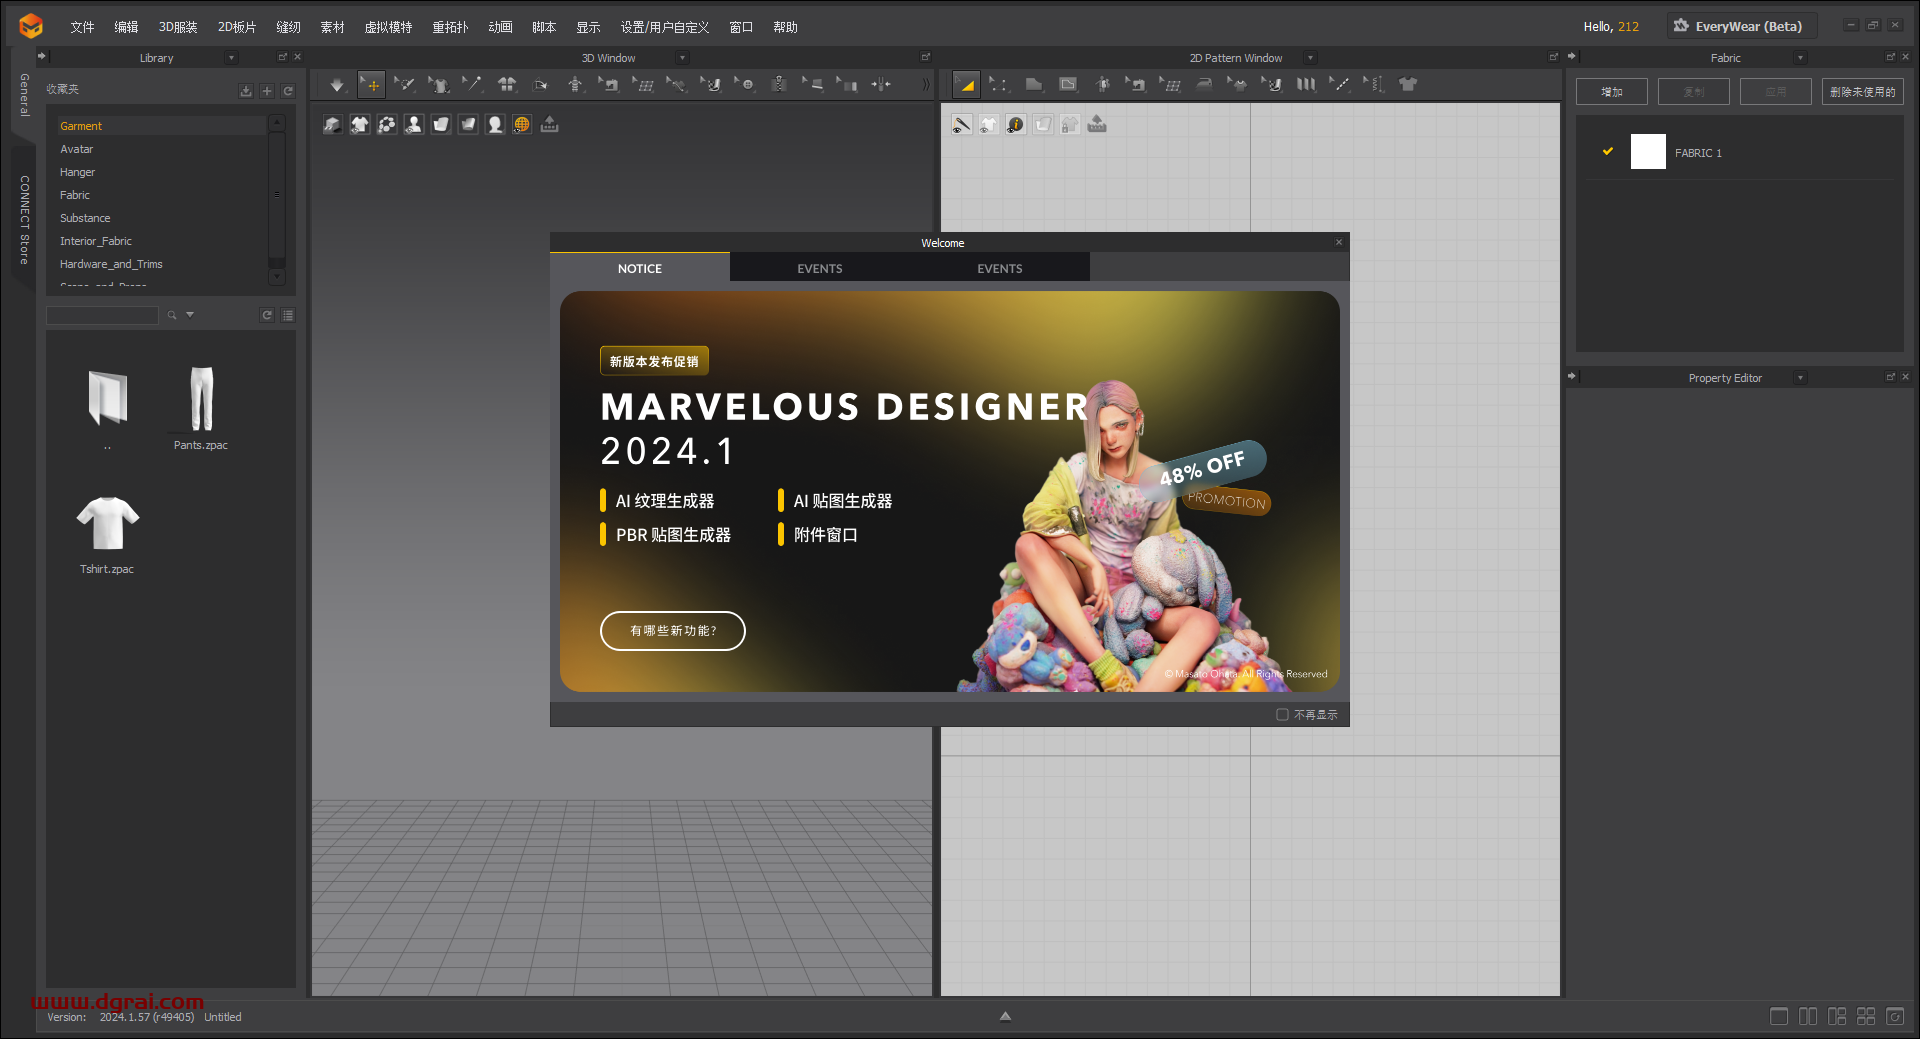Click the search magnifier icon in Library

click(172, 315)
